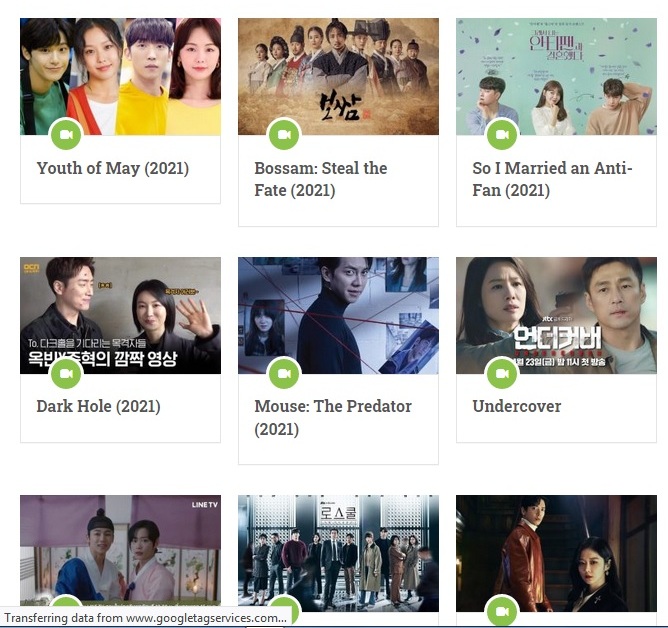Click the green camera icon on Undercover poster

pyautogui.click(x=502, y=373)
